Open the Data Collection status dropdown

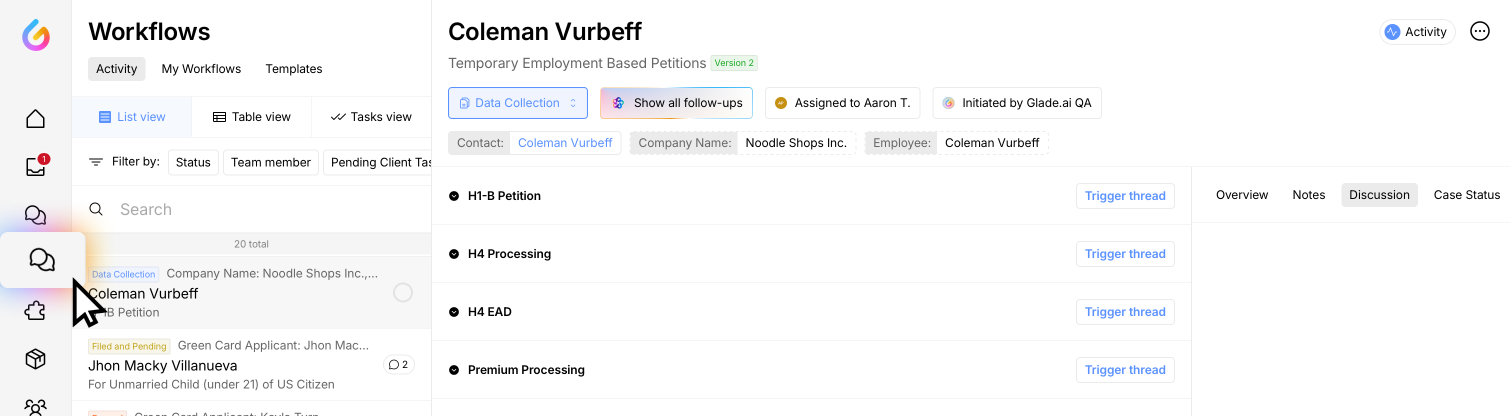pos(517,103)
